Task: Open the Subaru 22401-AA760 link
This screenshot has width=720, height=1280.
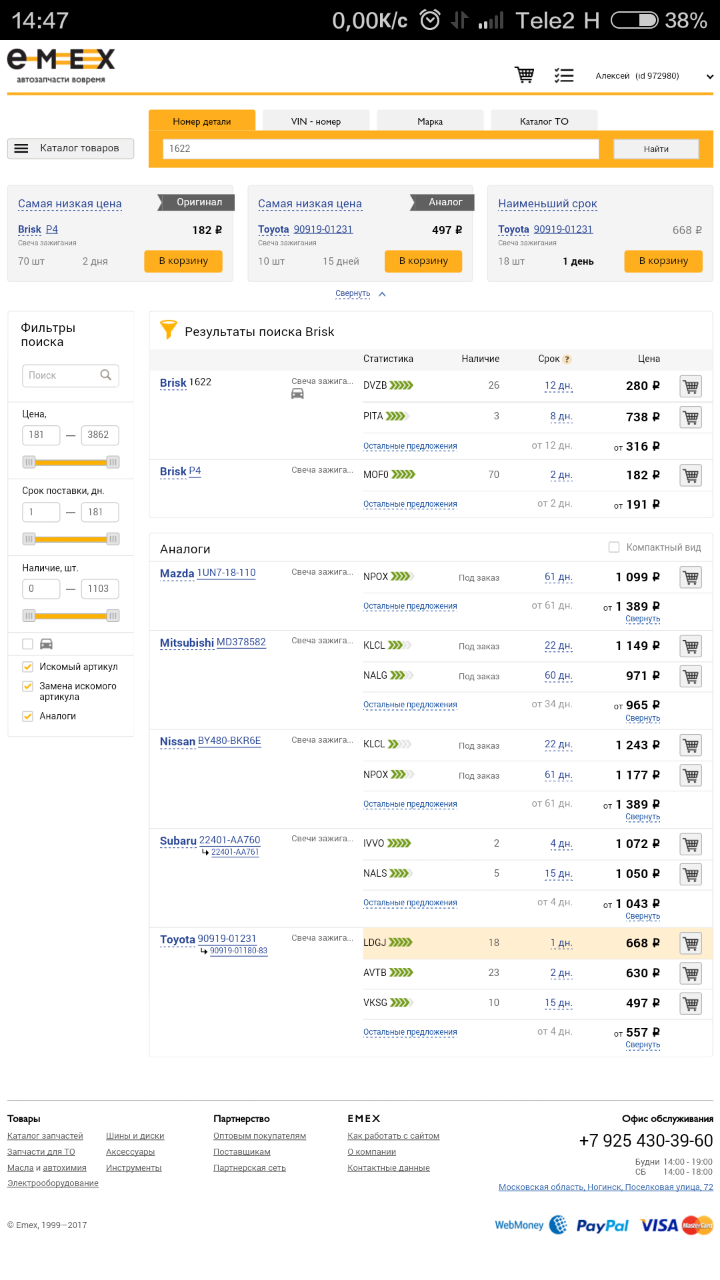Action: [229, 840]
